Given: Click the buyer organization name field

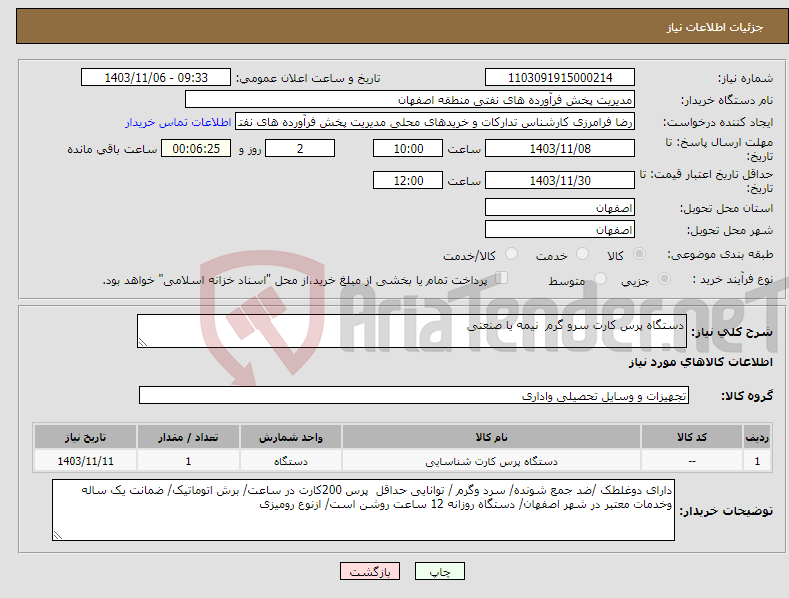Looking at the screenshot, I should coord(410,100).
